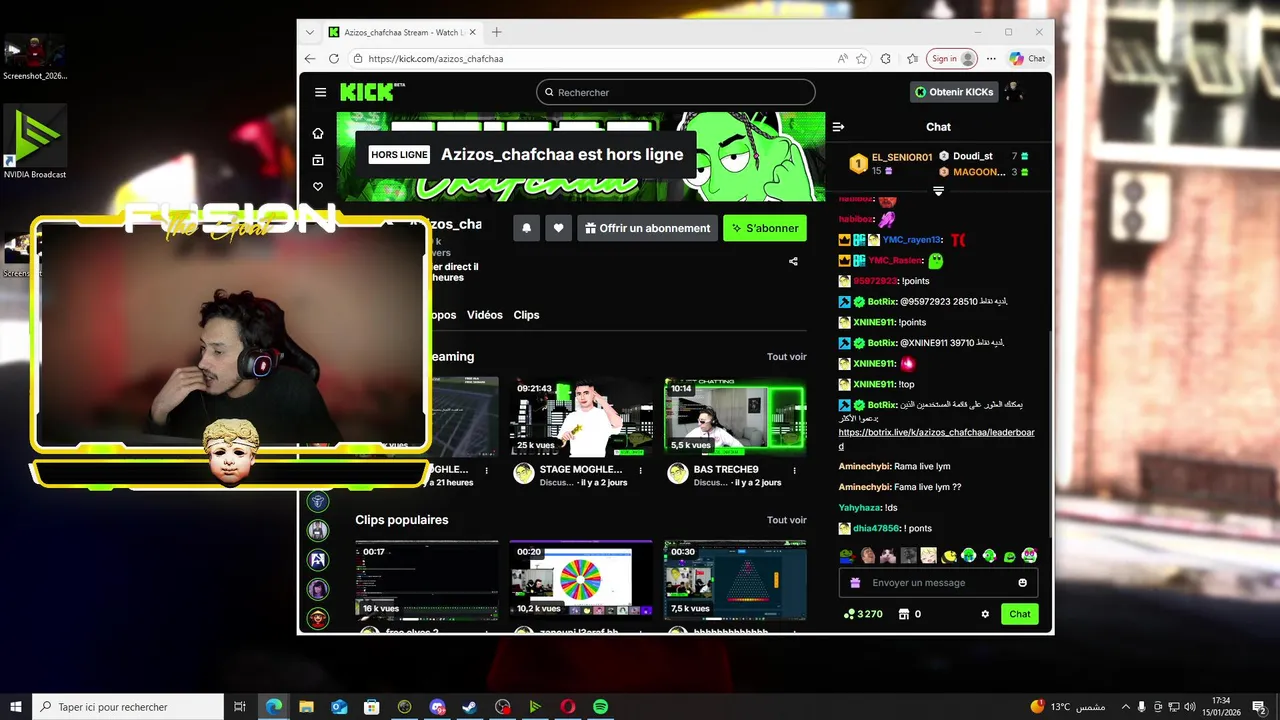Click the Obtenir KICKs button
Screen dimensions: 1280x720
click(954, 92)
